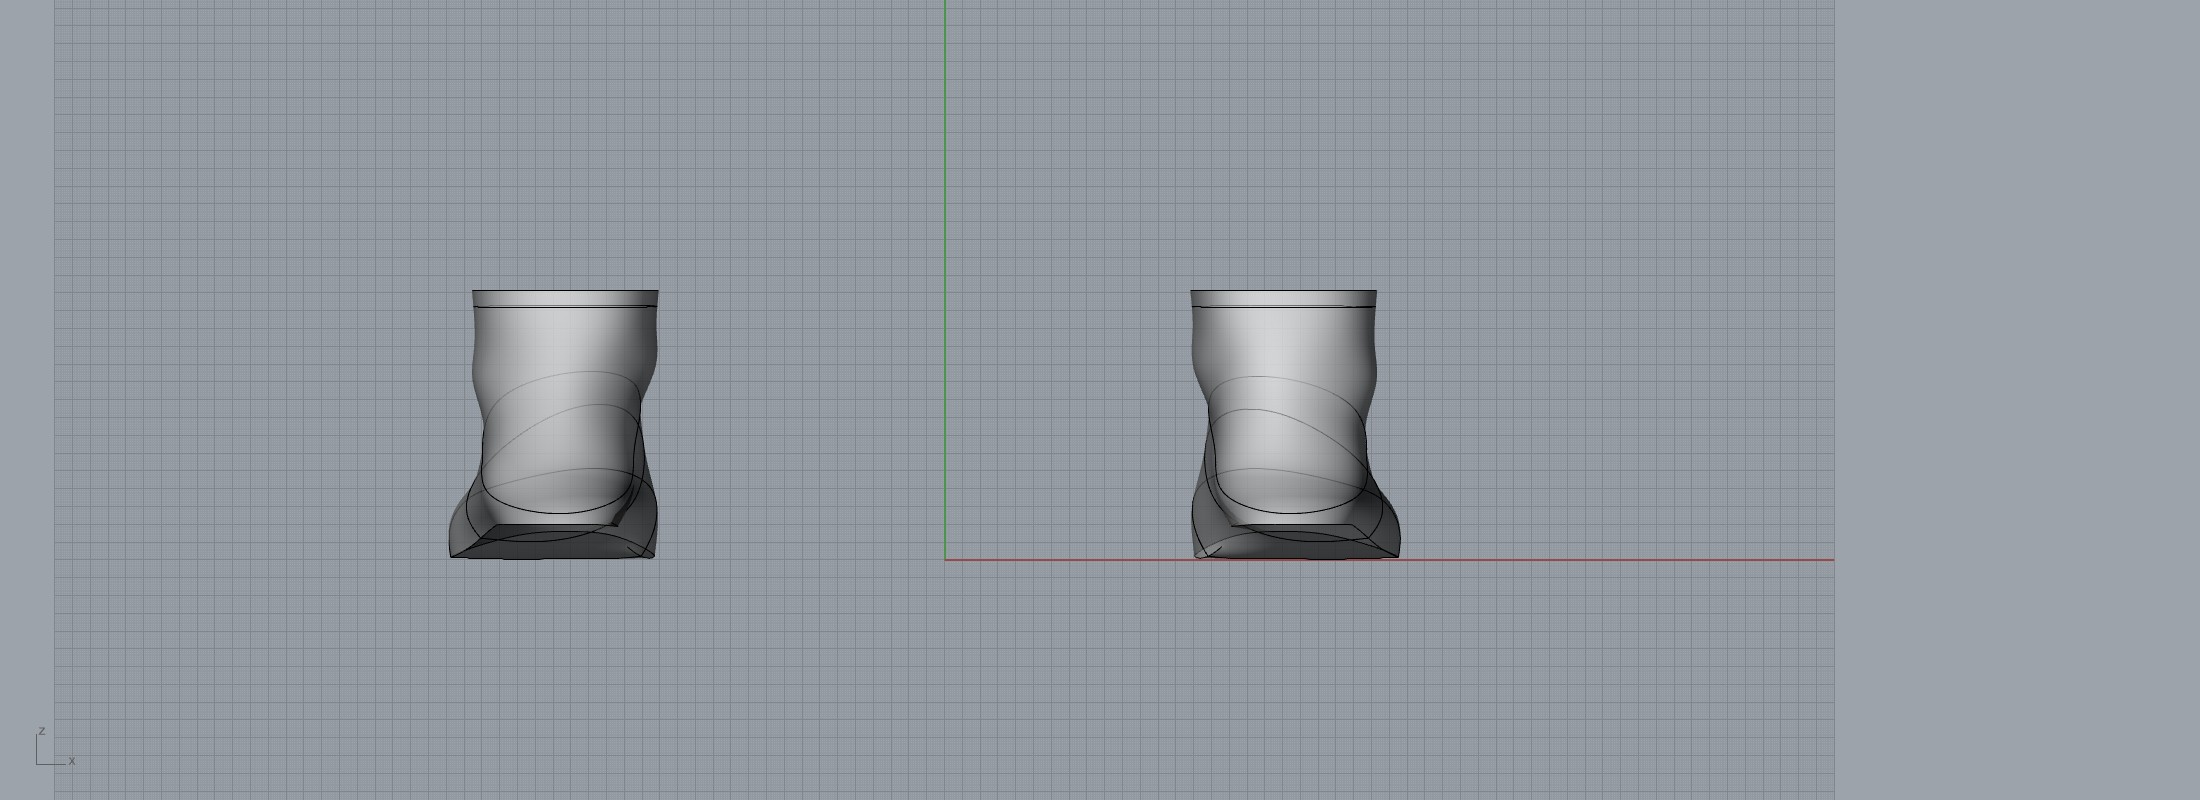Click the x label on the axis icon

pyautogui.click(x=72, y=761)
